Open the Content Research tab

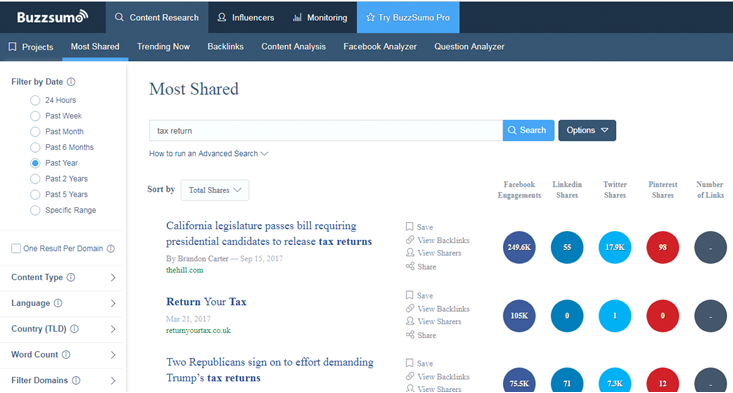(157, 17)
